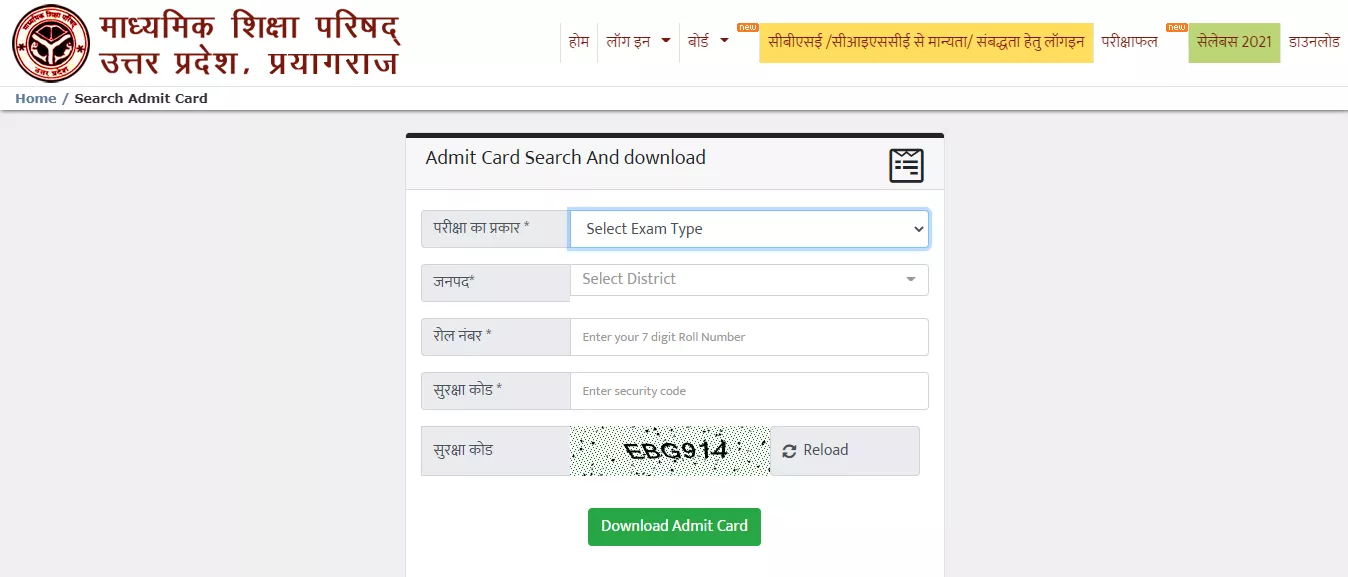Open the लॉग इन dropdown menu
Screen dimensions: 1348x577
click(638, 42)
